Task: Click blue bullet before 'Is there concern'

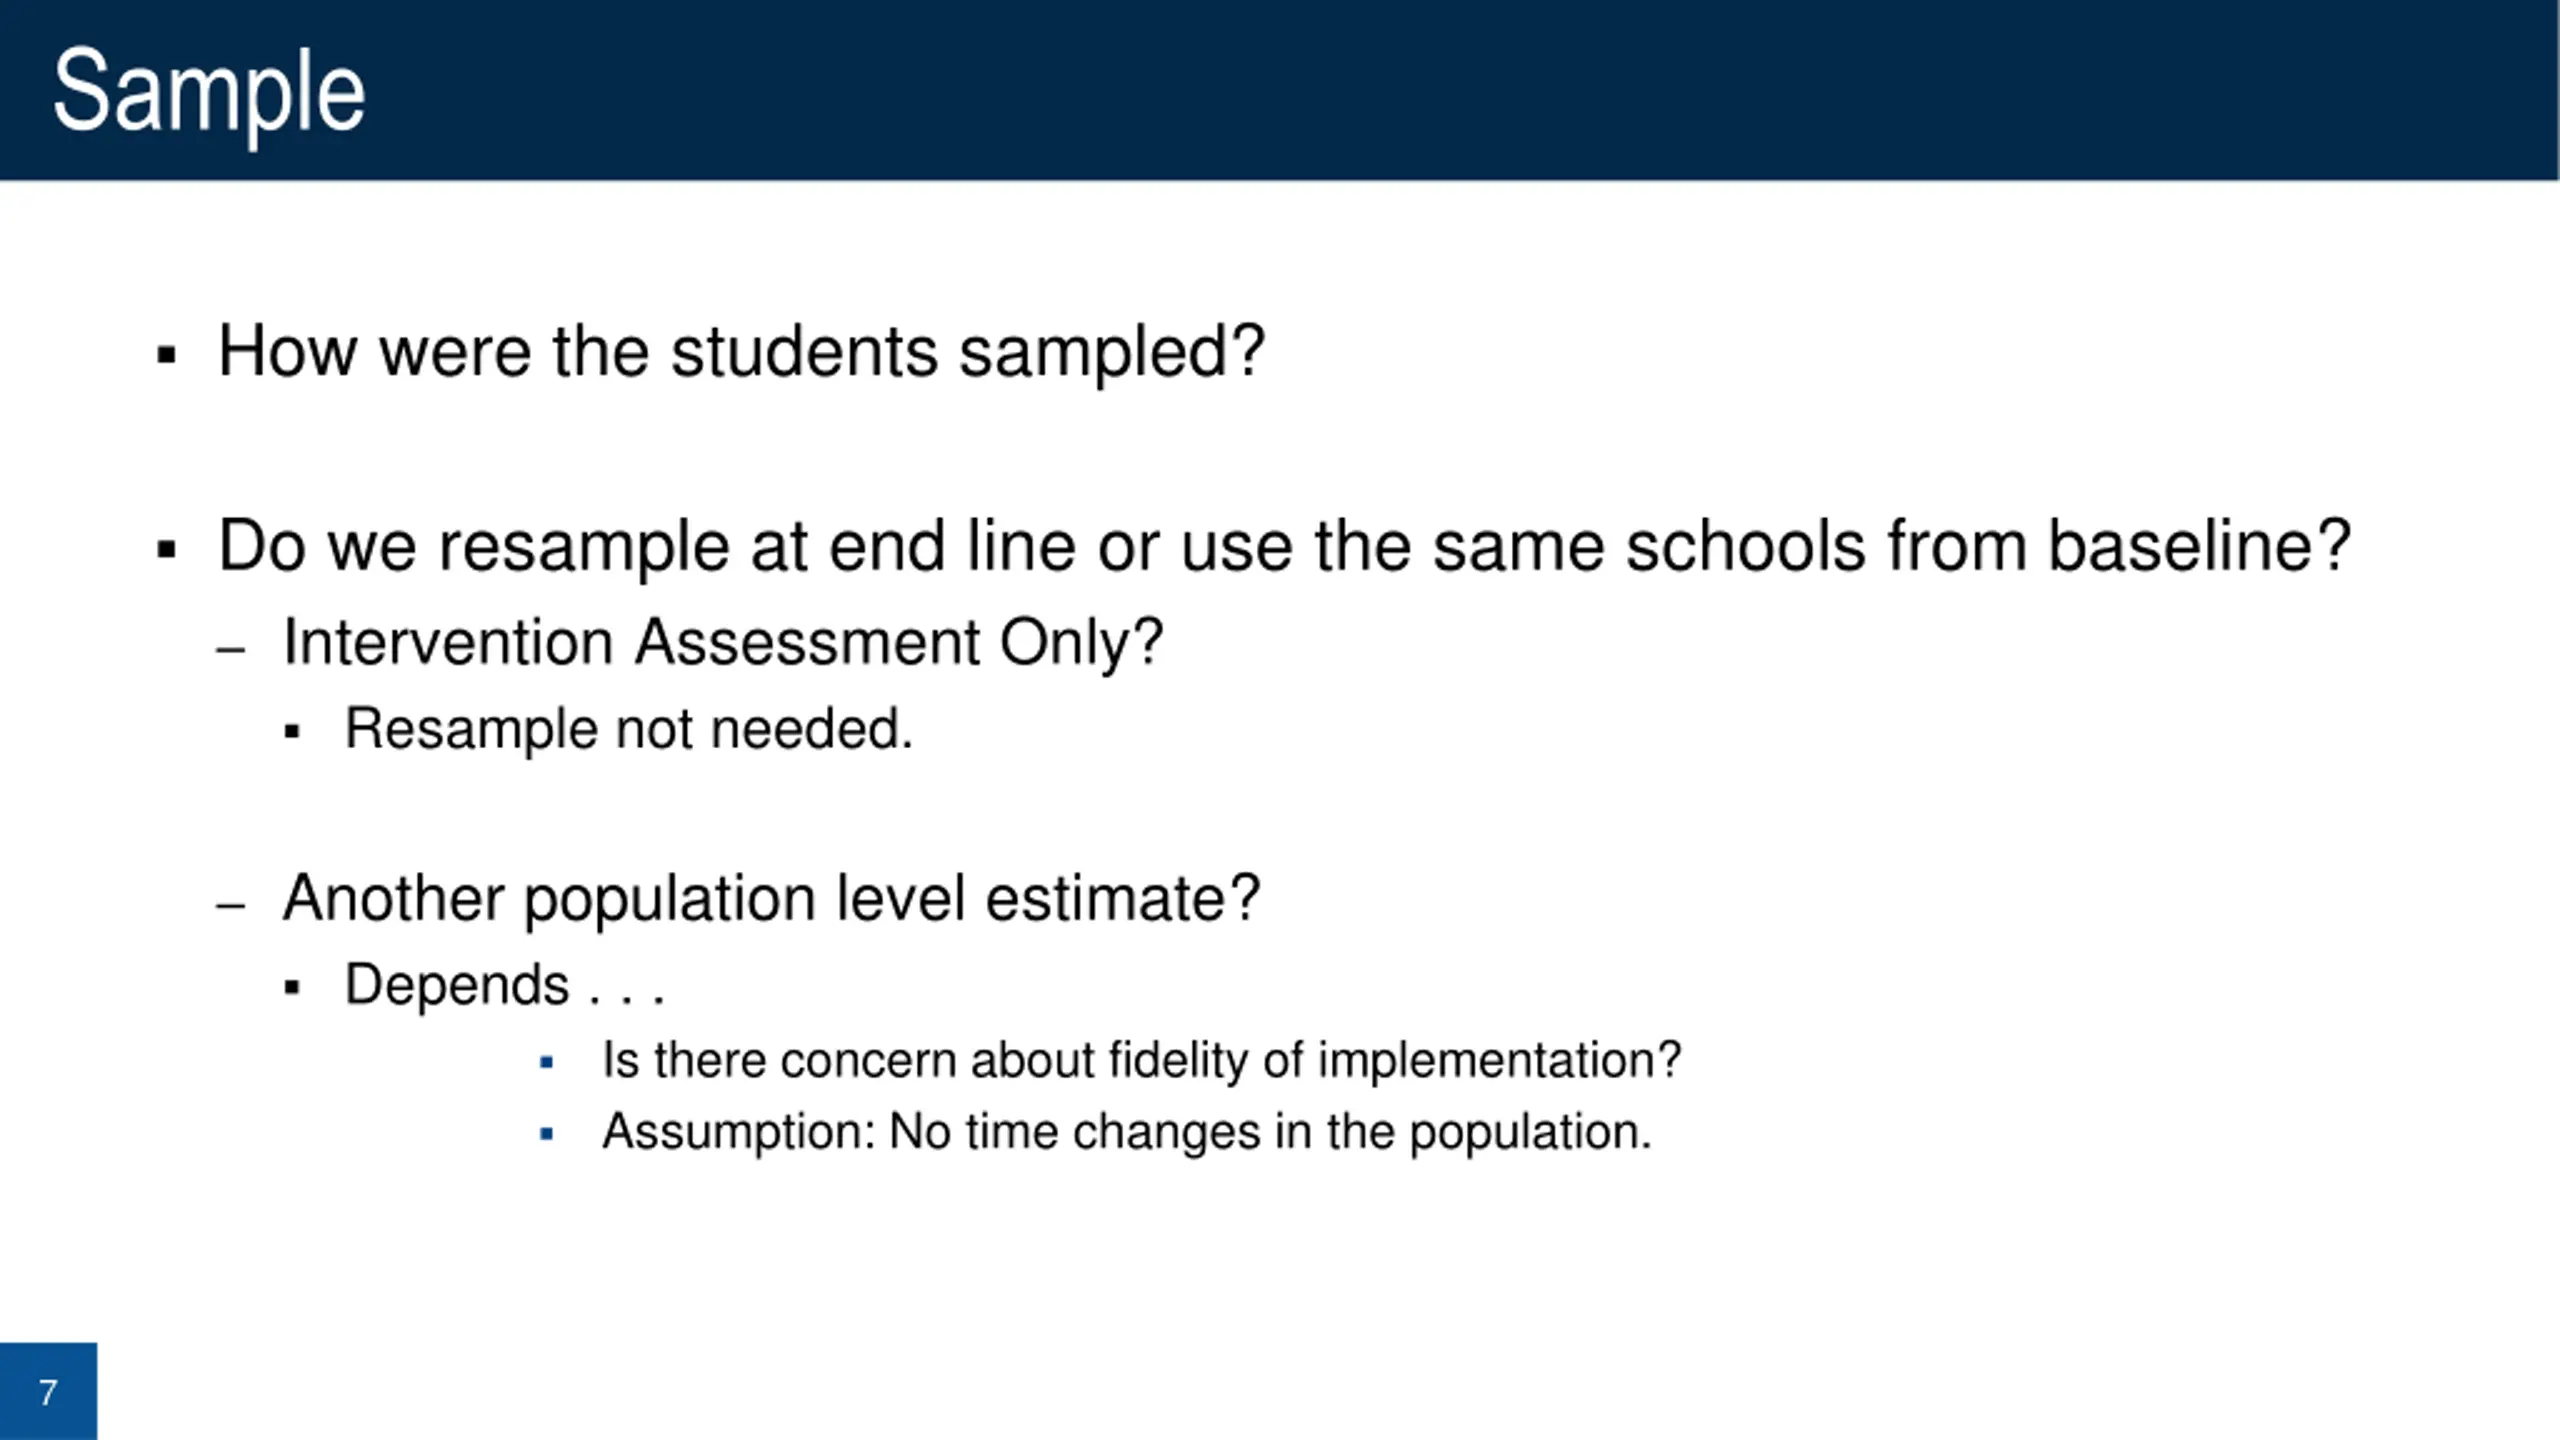Action: [x=546, y=1062]
